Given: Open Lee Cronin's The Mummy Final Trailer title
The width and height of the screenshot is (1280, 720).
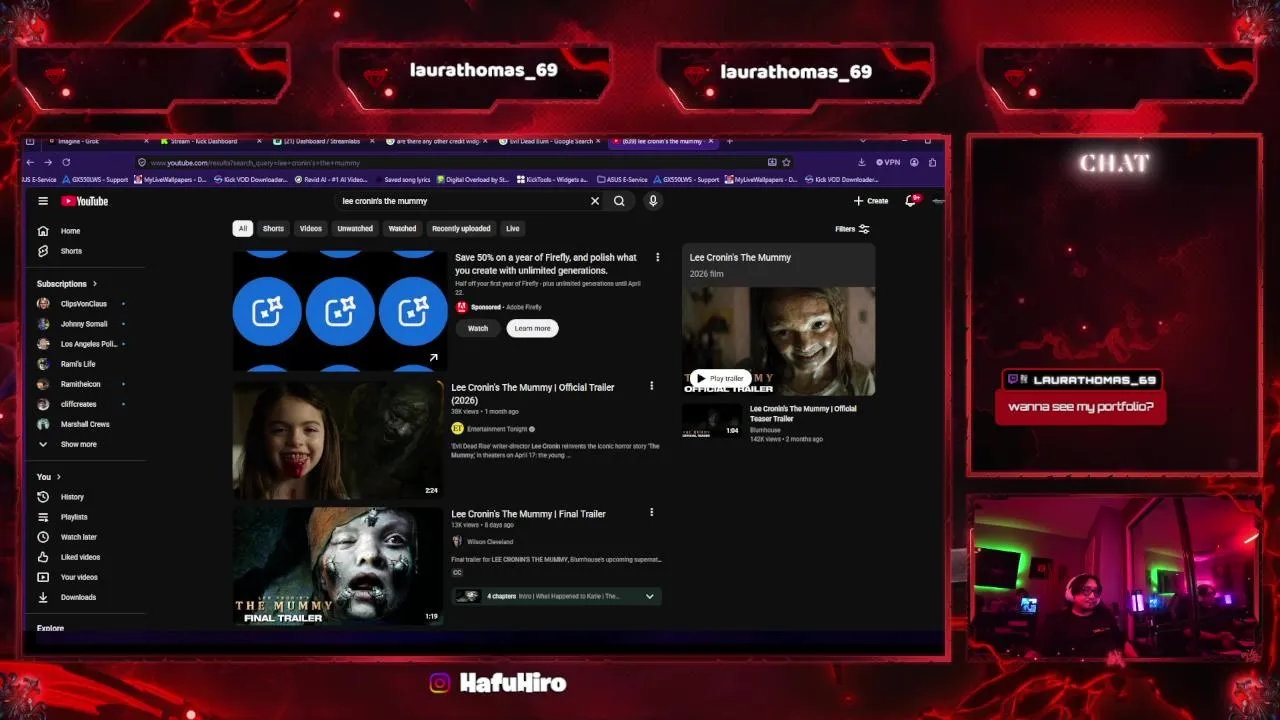Looking at the screenshot, I should click(x=528, y=514).
